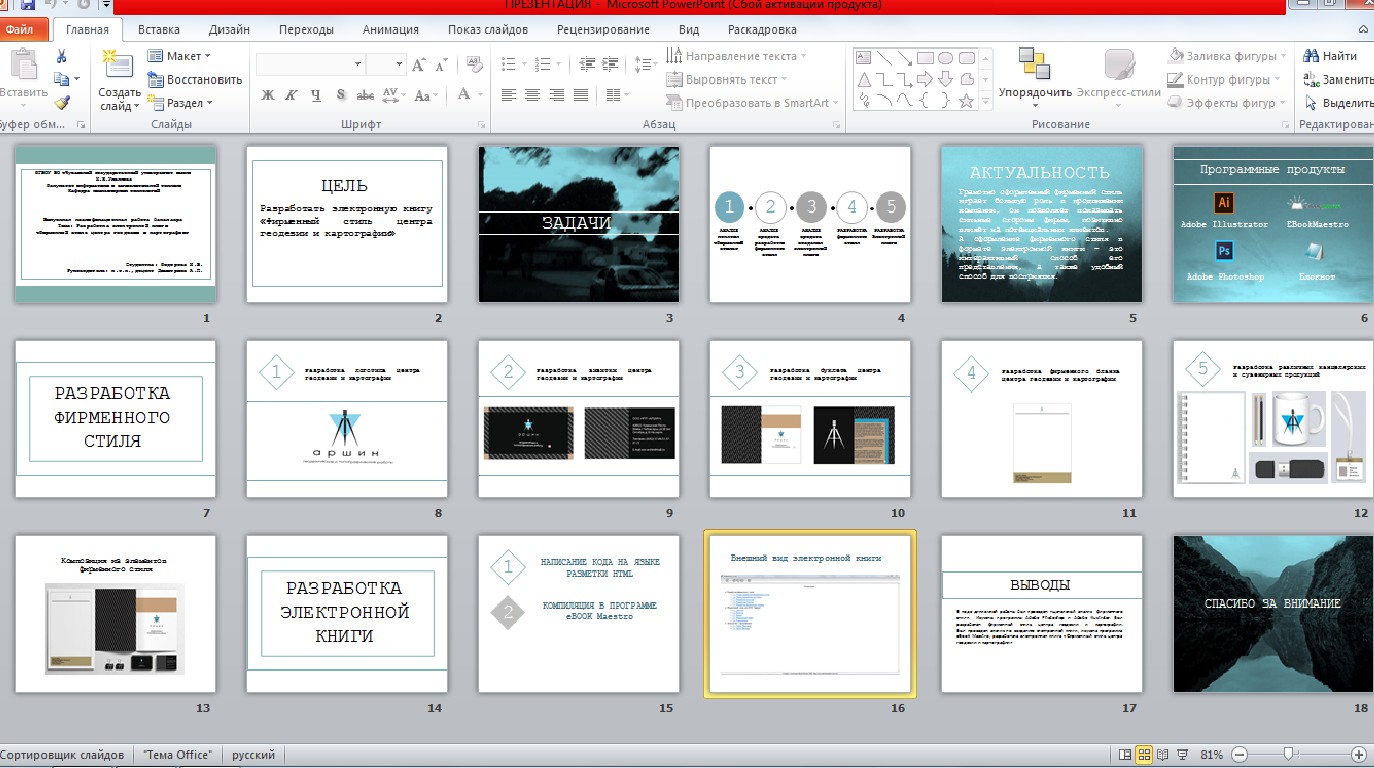Click the Italic formatting icon
This screenshot has height=768, width=1374.
291,96
